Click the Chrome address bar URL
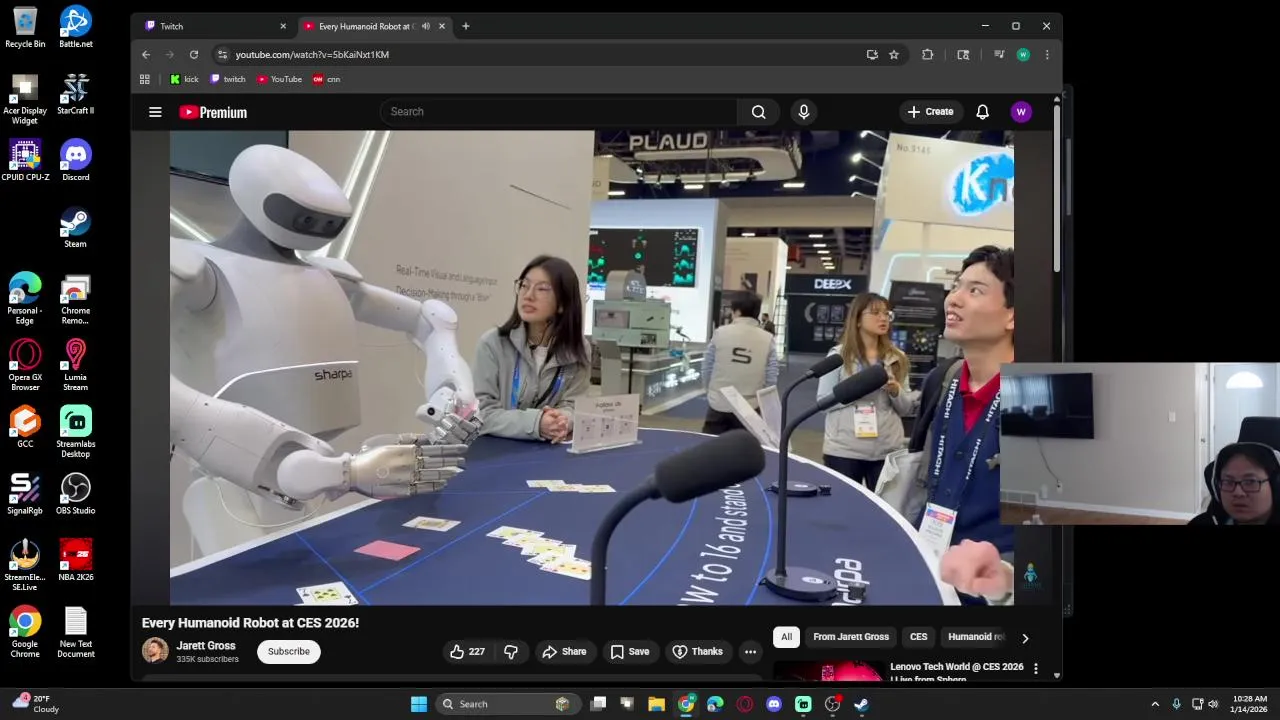The image size is (1280, 720). click(x=312, y=55)
